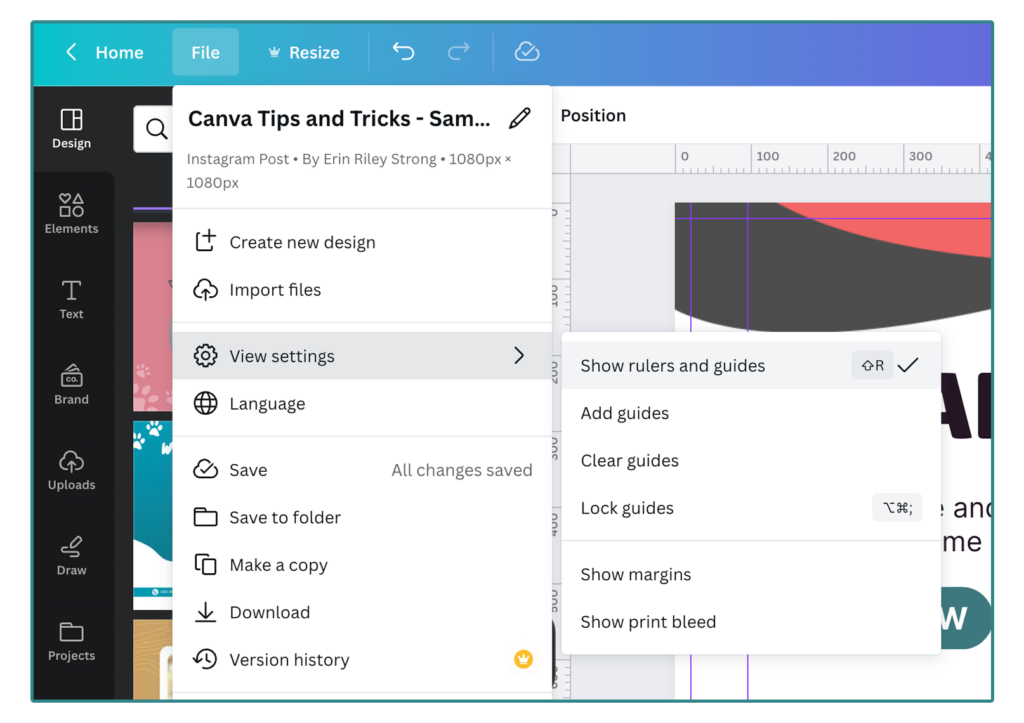Edit design title with pencil icon
The width and height of the screenshot is (1024, 723).
tap(520, 118)
